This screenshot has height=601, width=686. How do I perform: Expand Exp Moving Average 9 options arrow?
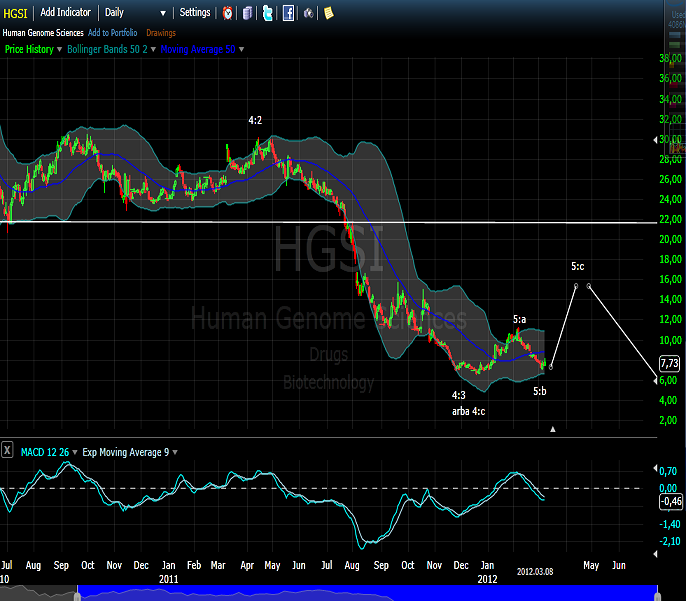[x=175, y=452]
